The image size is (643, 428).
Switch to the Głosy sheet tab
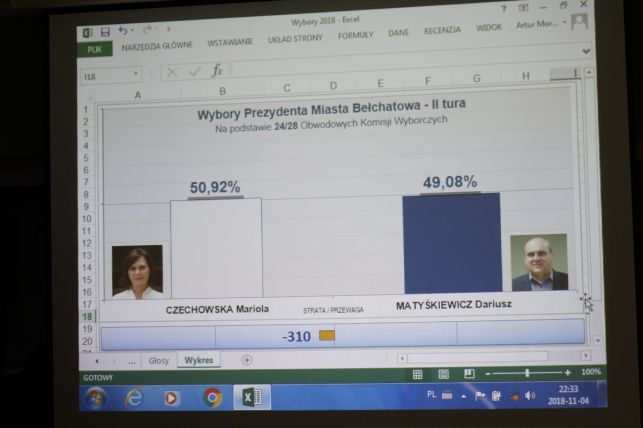click(x=158, y=360)
